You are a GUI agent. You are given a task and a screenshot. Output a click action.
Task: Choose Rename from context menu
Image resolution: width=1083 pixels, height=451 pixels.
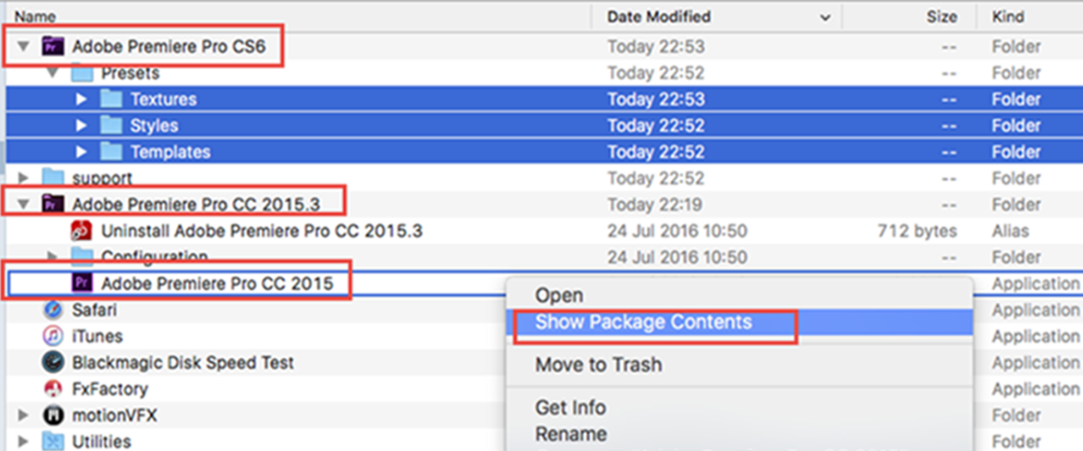click(x=571, y=434)
